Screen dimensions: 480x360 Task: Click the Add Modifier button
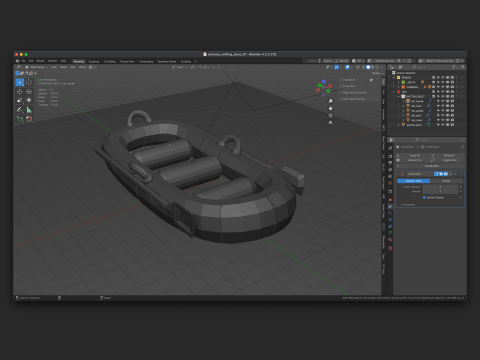pos(430,166)
